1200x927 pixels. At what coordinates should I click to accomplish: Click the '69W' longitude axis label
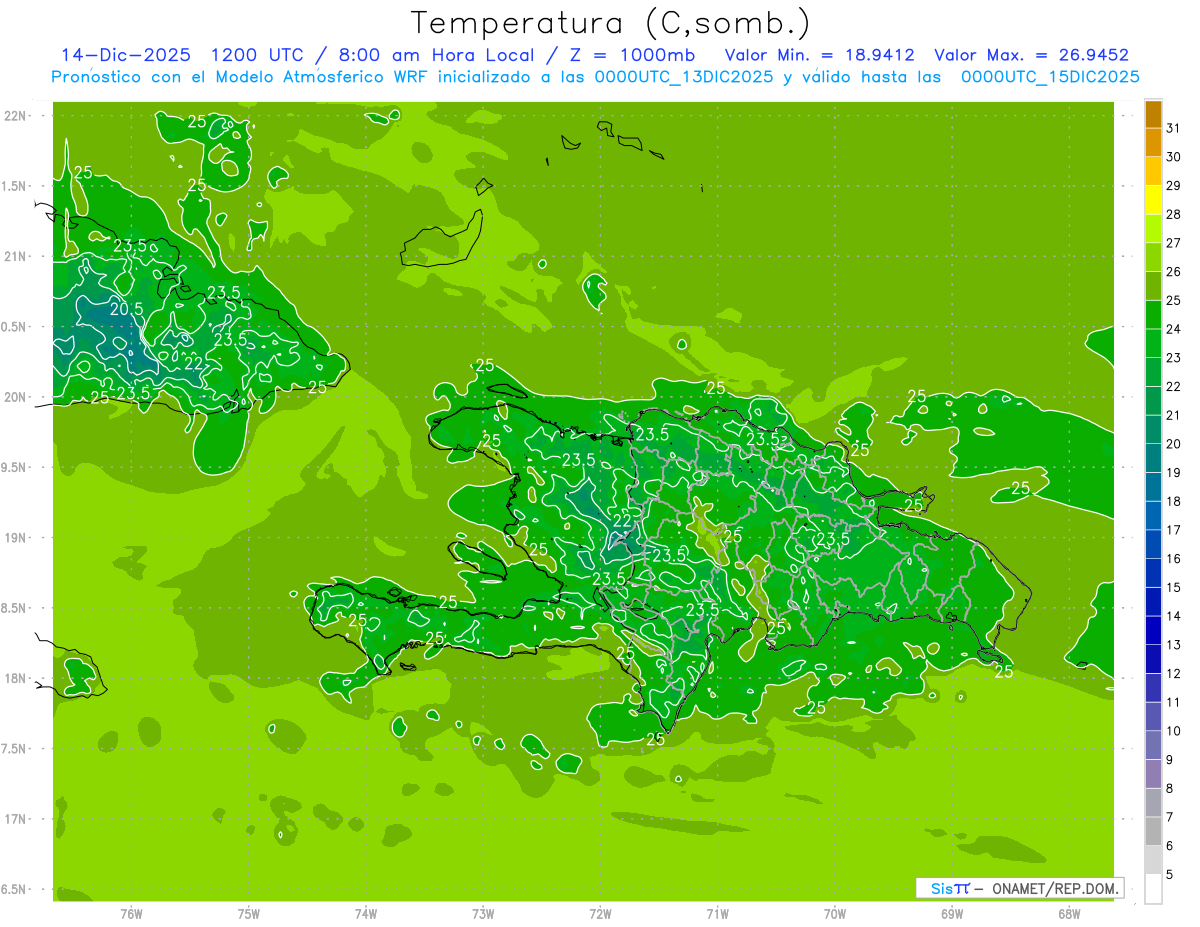(x=952, y=914)
